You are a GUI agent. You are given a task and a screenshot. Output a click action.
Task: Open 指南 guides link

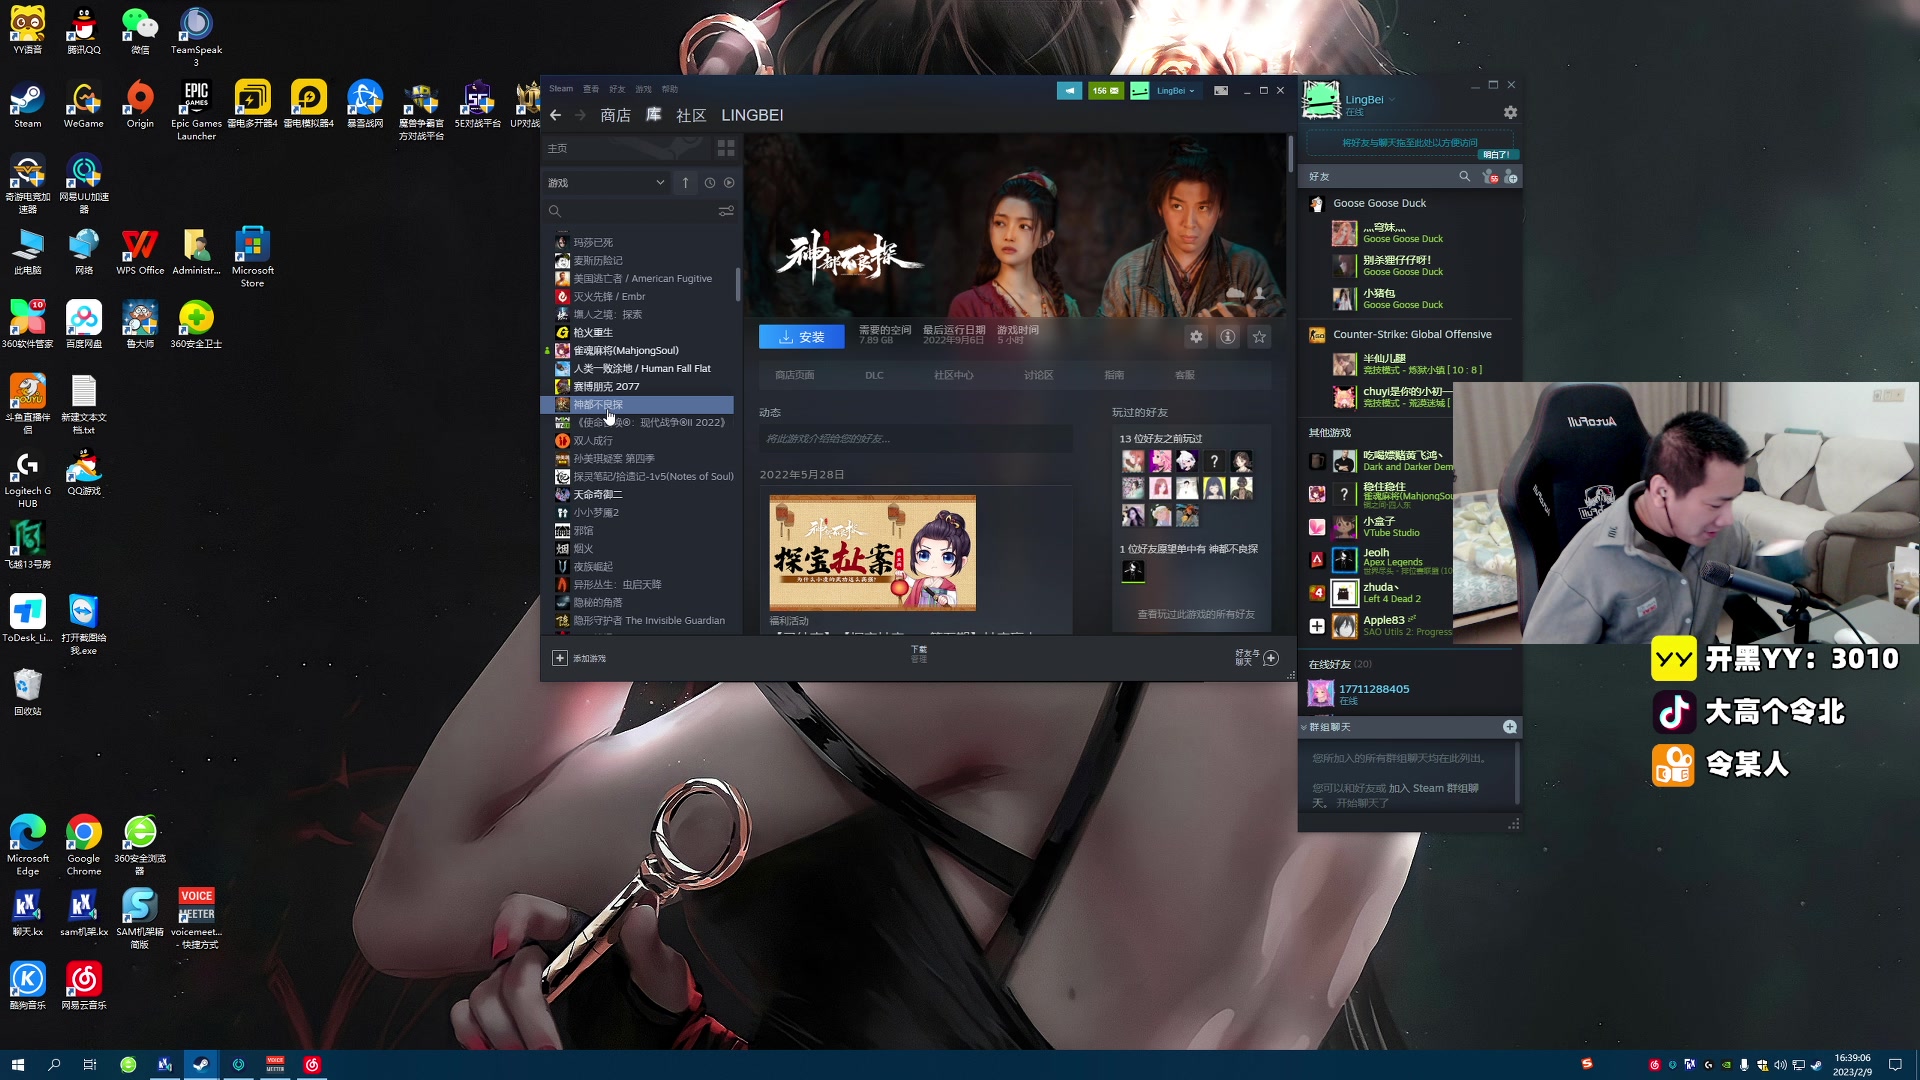(1114, 375)
